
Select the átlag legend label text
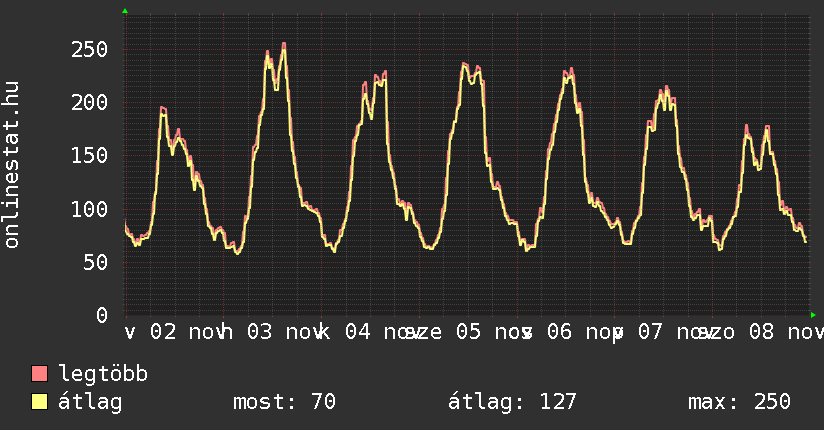point(90,402)
